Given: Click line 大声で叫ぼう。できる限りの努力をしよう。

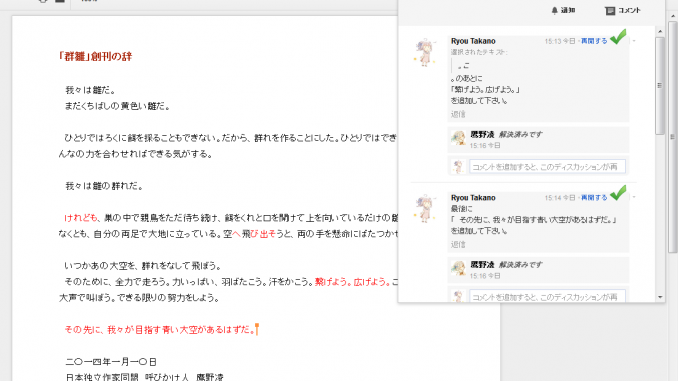Looking at the screenshot, I should pyautogui.click(x=139, y=298).
